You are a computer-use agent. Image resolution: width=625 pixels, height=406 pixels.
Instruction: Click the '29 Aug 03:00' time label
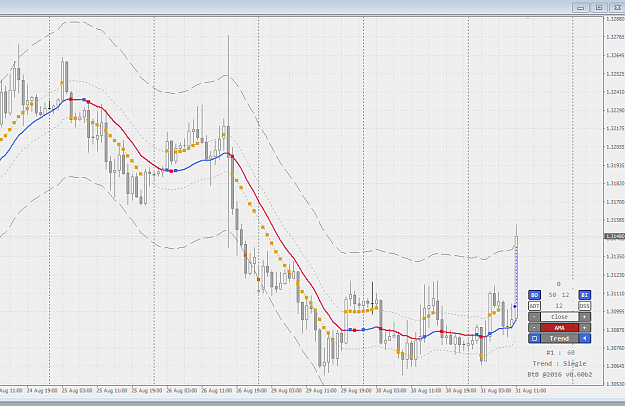tap(287, 391)
